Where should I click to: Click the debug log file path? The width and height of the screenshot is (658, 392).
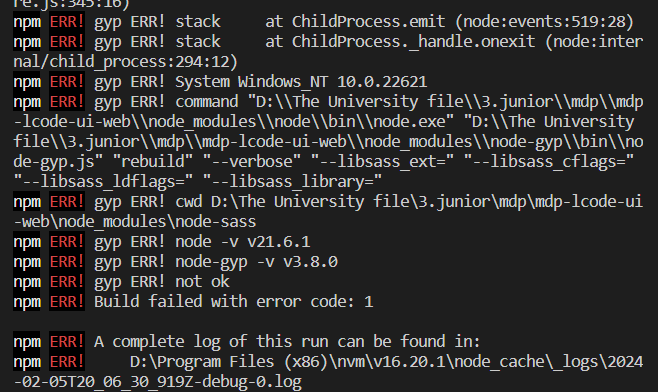329,372
